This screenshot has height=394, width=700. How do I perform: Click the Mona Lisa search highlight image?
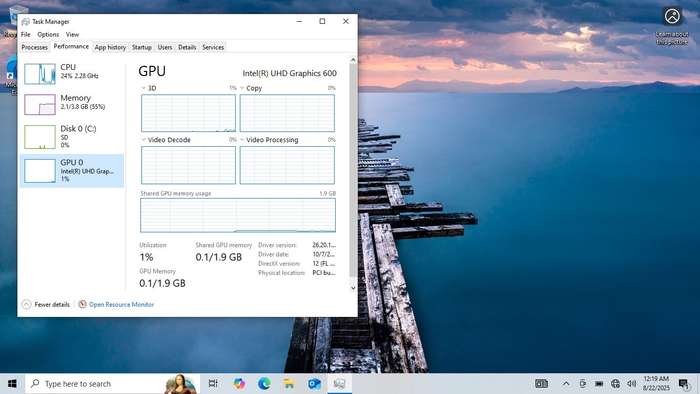180,384
